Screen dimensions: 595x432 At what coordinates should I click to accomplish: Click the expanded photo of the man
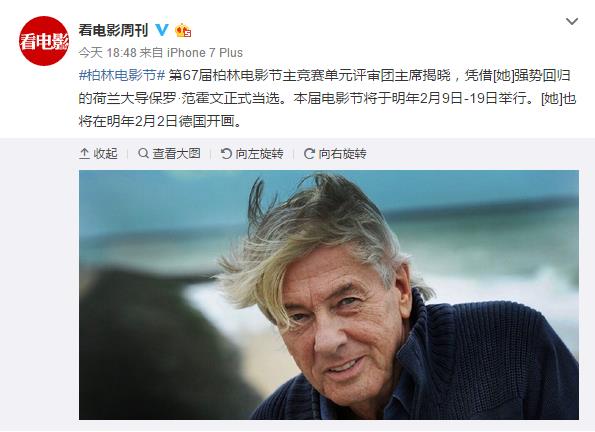click(329, 295)
